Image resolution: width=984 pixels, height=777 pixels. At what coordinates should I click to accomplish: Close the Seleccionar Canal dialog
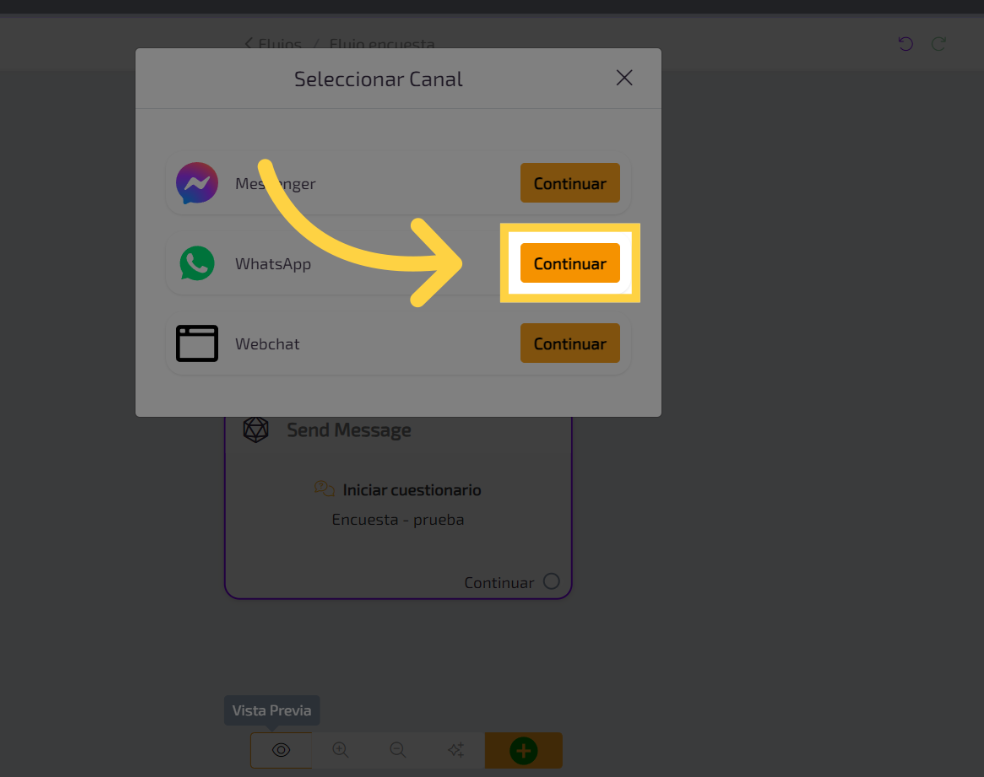624,78
